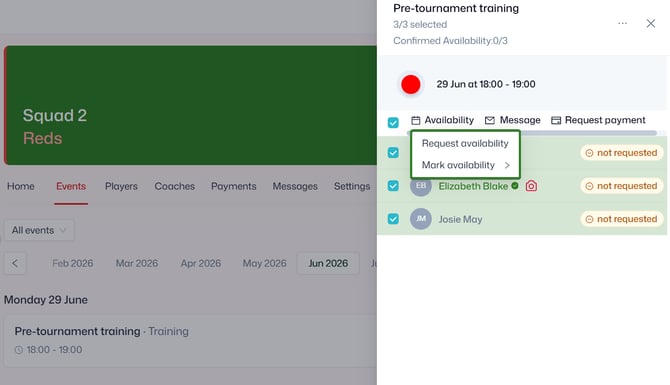Uncheck the select-all players checkbox
The height and width of the screenshot is (385, 670).
point(393,123)
